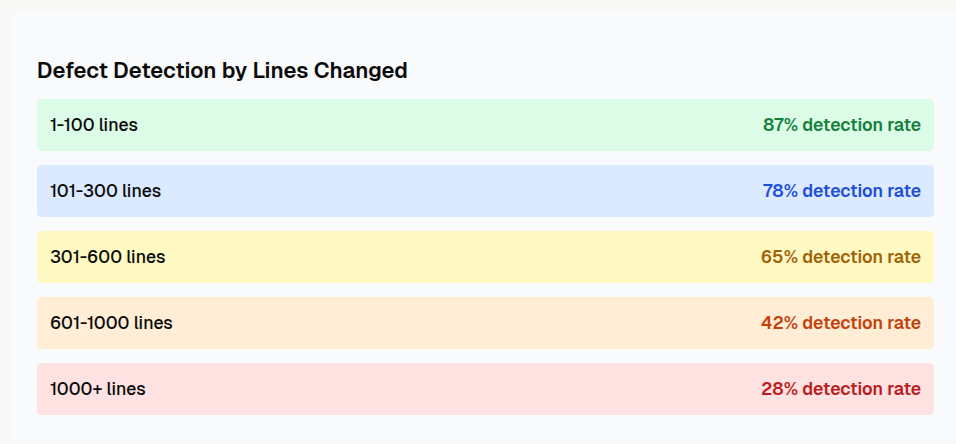Click the Defect Detection by Lines Changed heading
Image resolution: width=956 pixels, height=444 pixels.
coord(222,71)
